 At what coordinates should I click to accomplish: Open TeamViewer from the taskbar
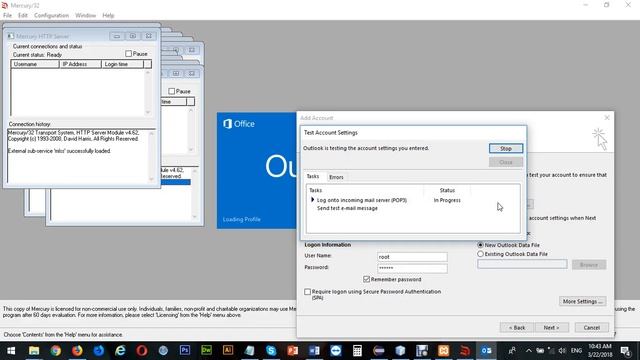336,351
